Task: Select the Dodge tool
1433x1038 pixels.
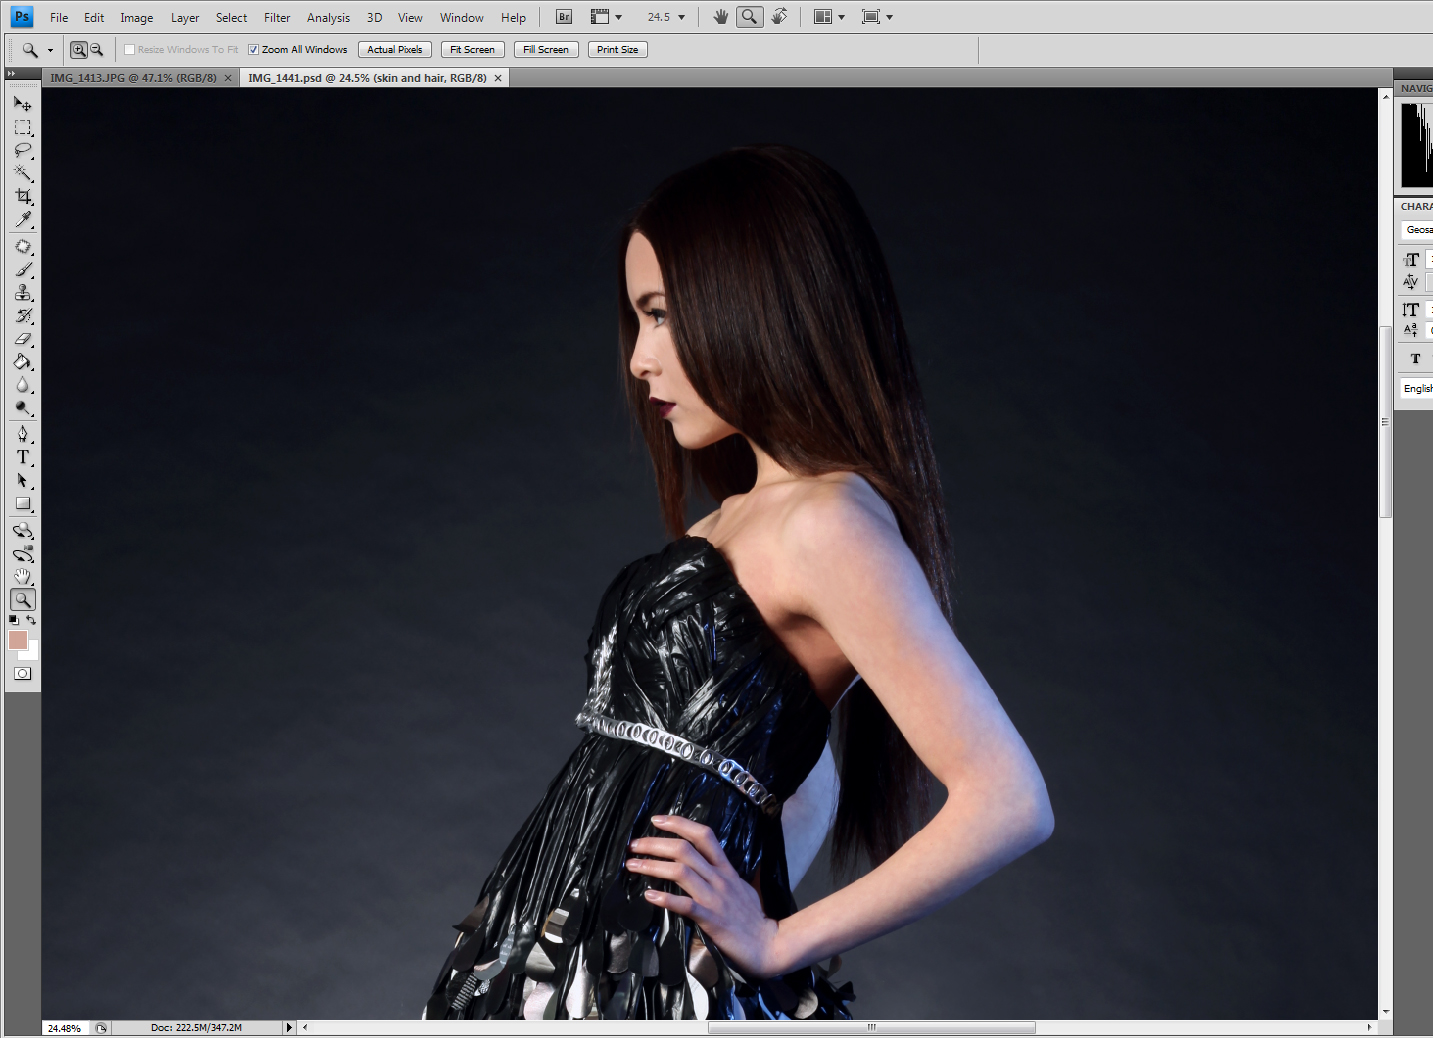Action: pos(22,408)
